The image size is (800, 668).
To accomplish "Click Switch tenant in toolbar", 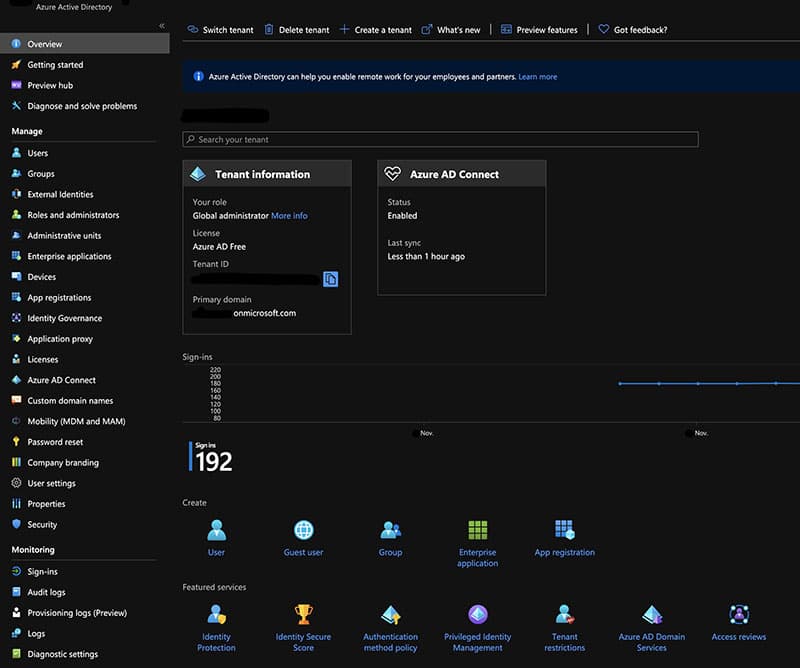I will point(220,30).
